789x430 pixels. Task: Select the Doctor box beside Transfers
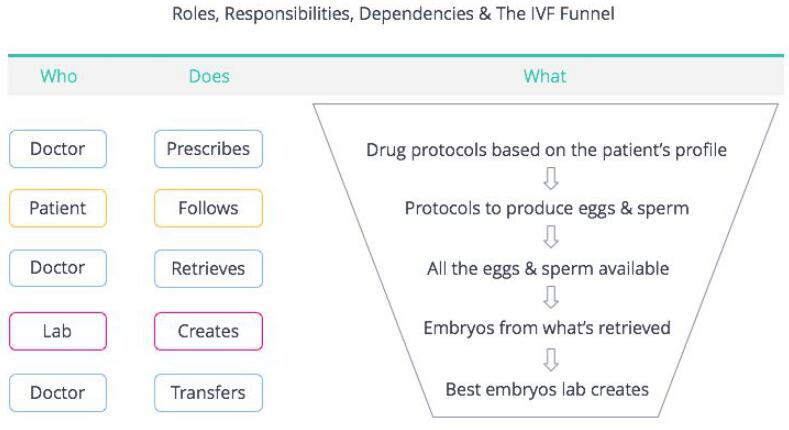click(58, 393)
